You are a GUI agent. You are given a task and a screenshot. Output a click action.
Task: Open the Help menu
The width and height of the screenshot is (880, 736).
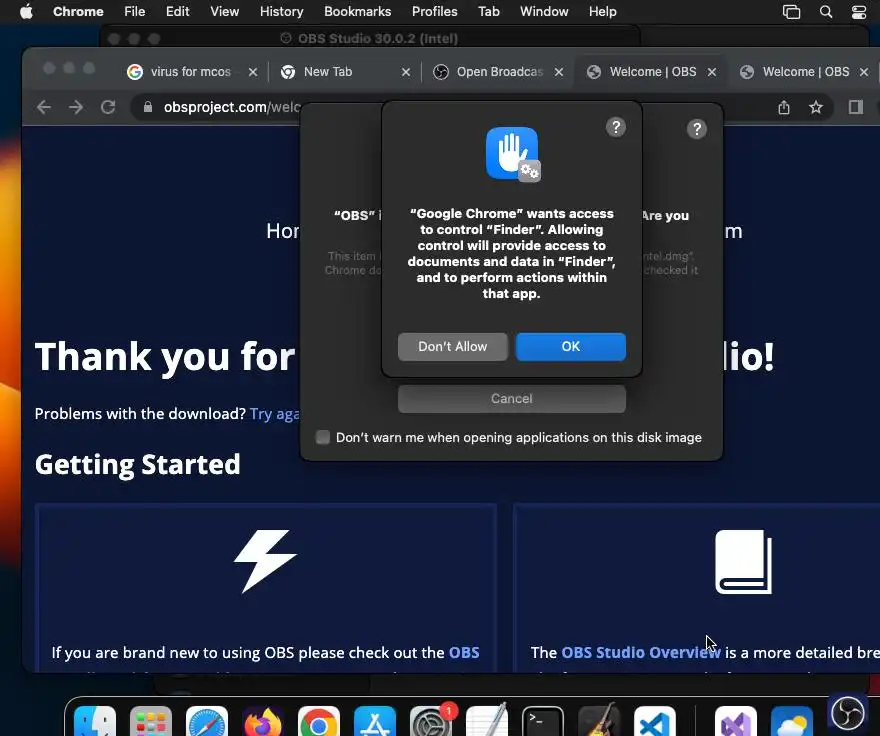[x=602, y=11]
